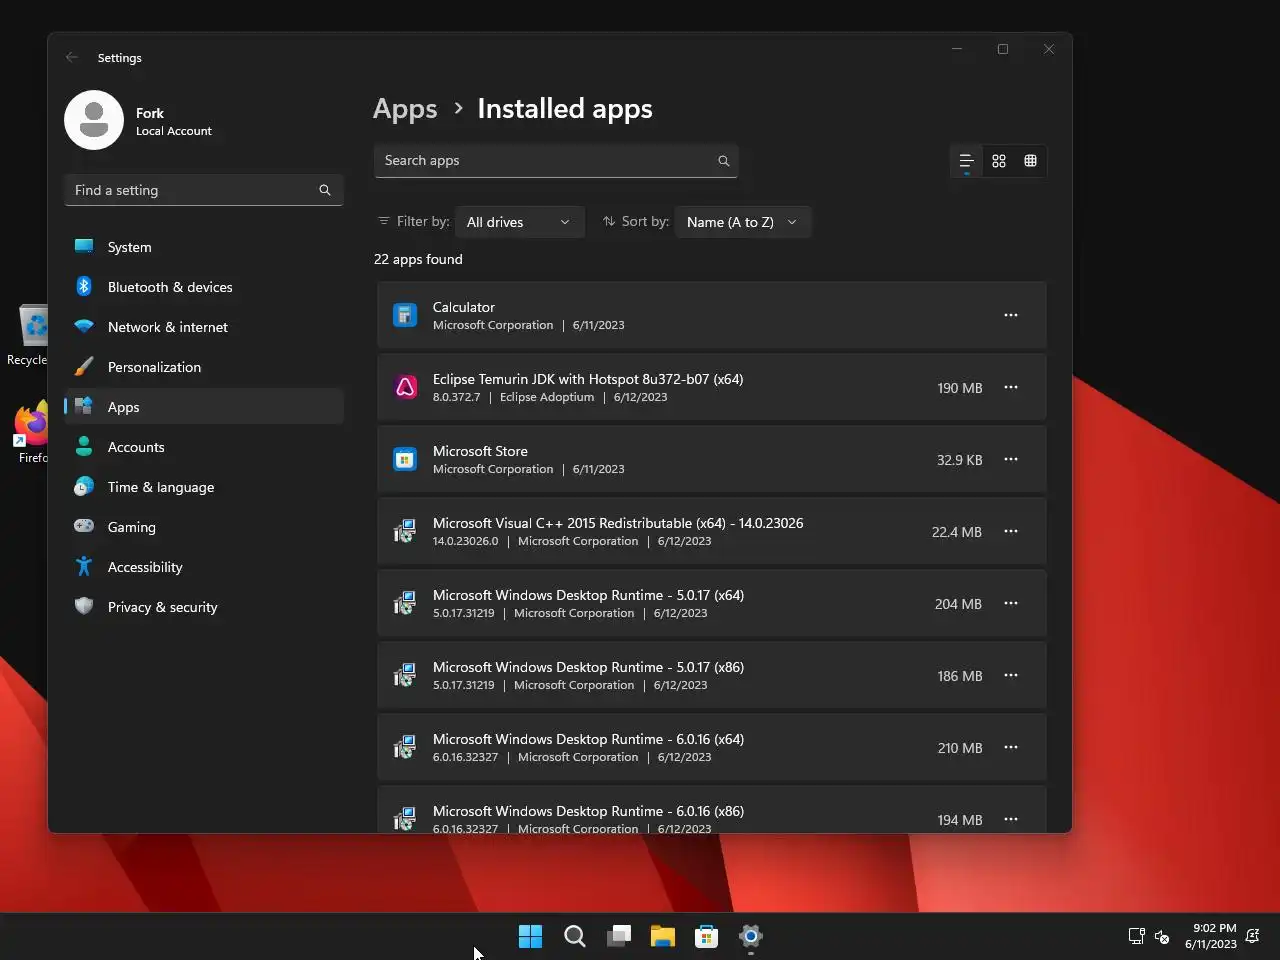The image size is (1280, 960).
Task: Open Accounts settings
Action: pyautogui.click(x=204, y=447)
